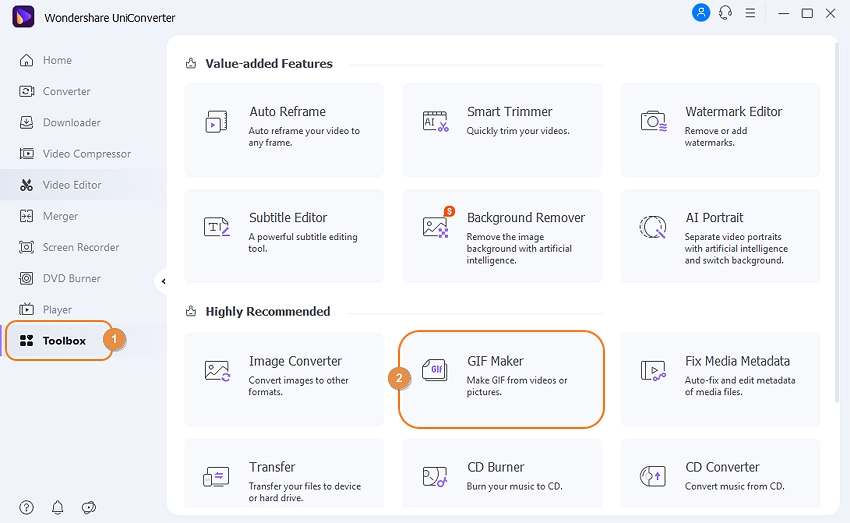850x523 pixels.
Task: Switch to the Screen Recorder tab
Action: pos(80,247)
